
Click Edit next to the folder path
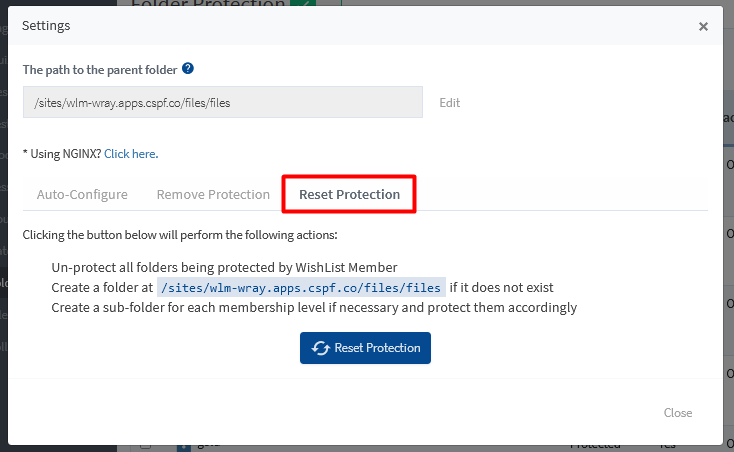tap(450, 102)
